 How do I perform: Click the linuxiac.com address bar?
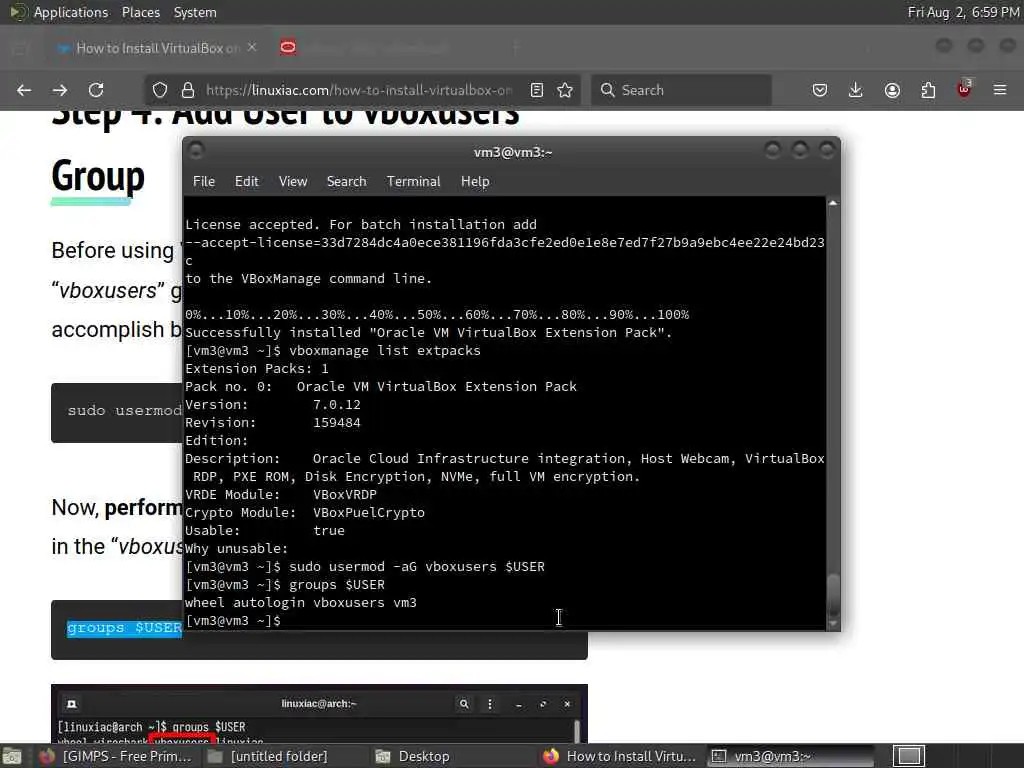[x=359, y=90]
